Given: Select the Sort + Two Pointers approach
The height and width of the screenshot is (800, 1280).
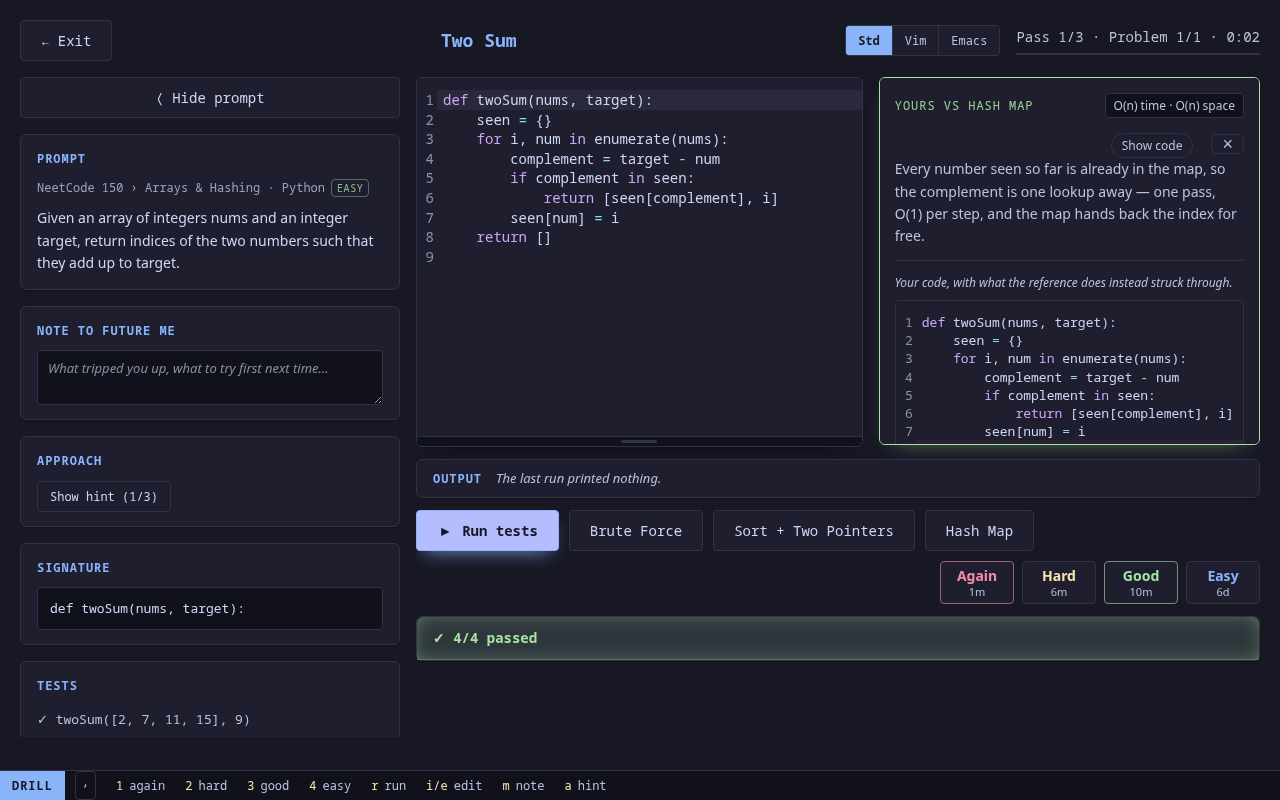Looking at the screenshot, I should [814, 531].
